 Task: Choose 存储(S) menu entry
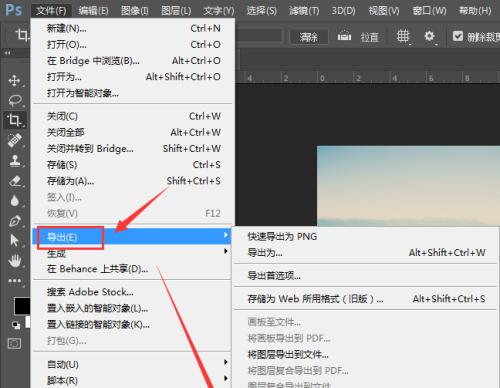coord(133,165)
